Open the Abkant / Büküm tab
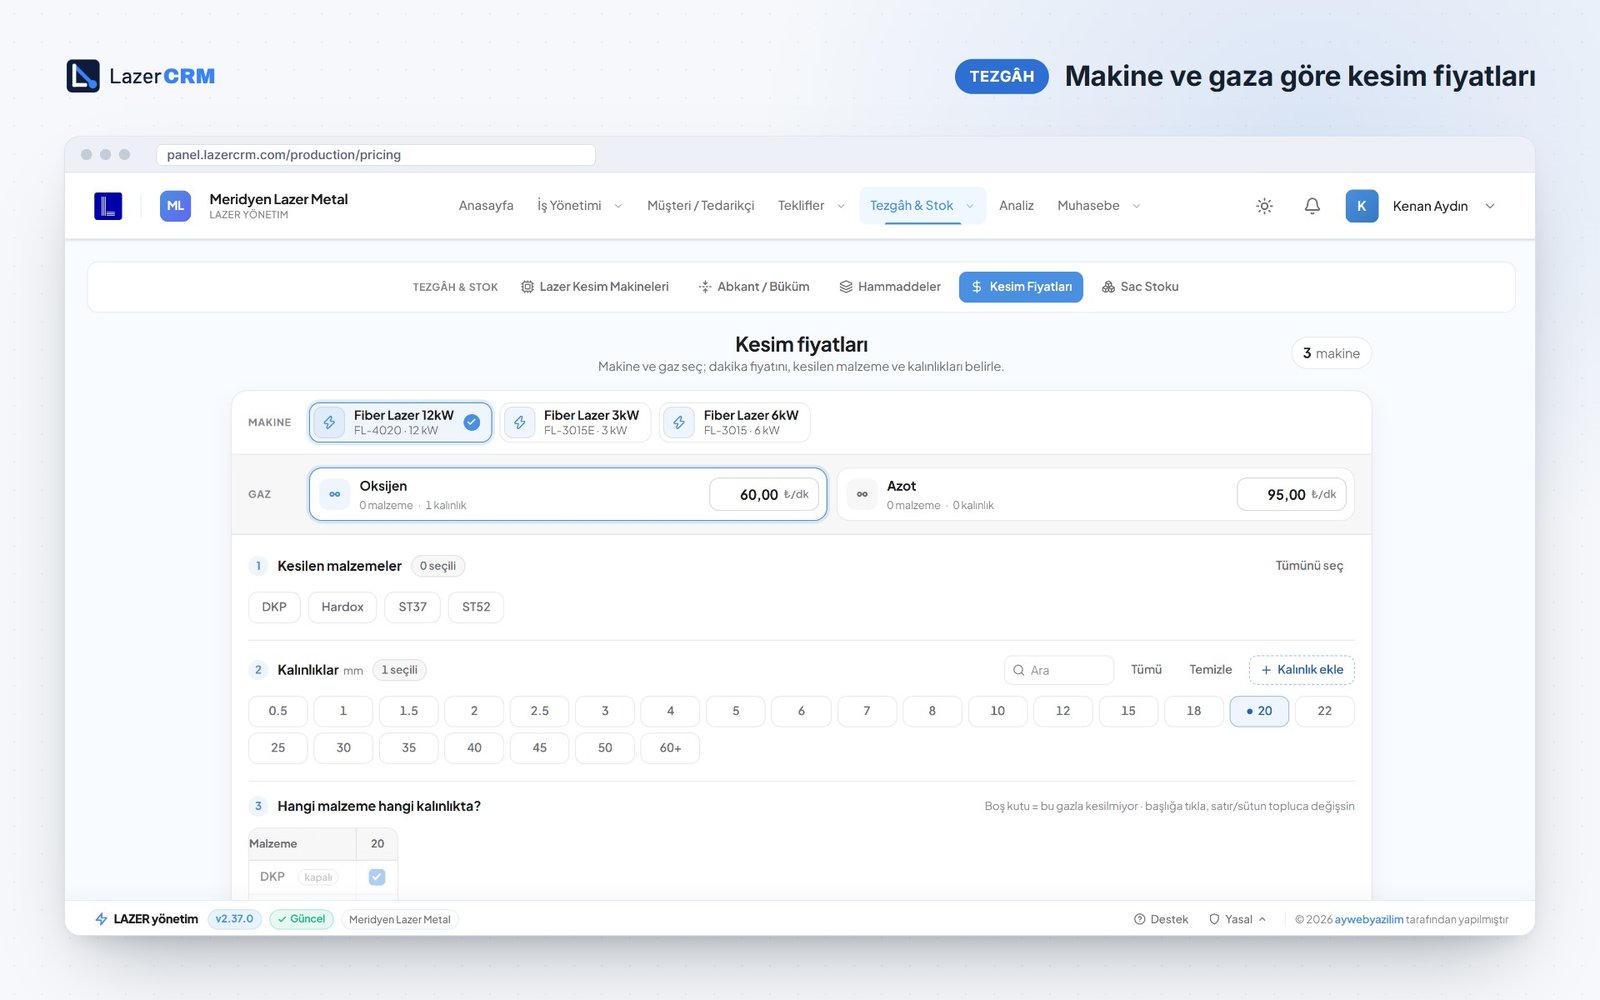Screen dimensions: 1600x1000 point(754,287)
